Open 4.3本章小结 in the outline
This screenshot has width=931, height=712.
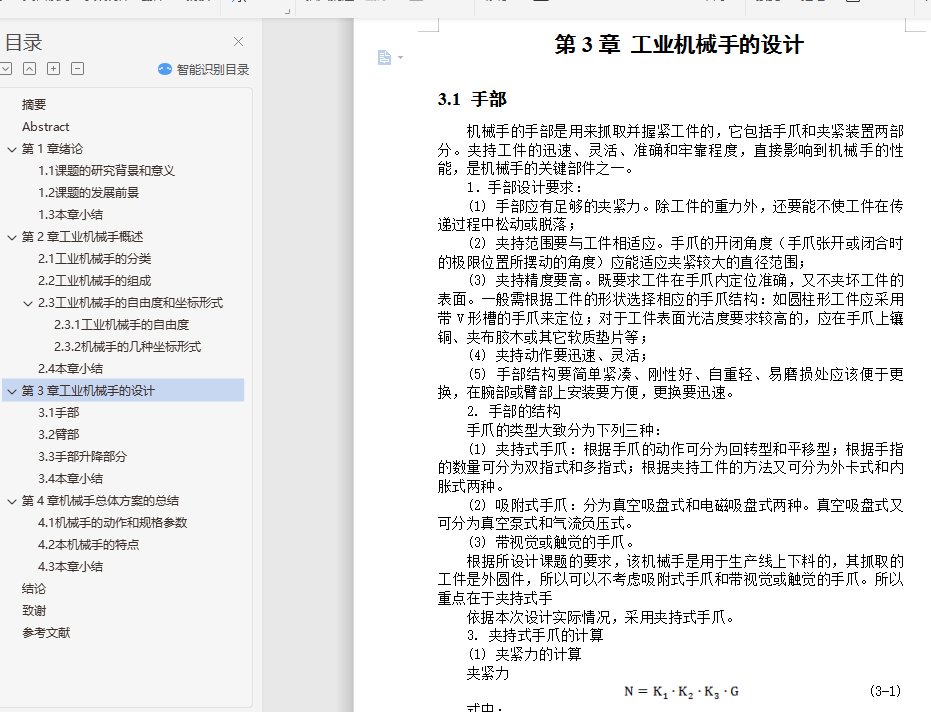(71, 567)
